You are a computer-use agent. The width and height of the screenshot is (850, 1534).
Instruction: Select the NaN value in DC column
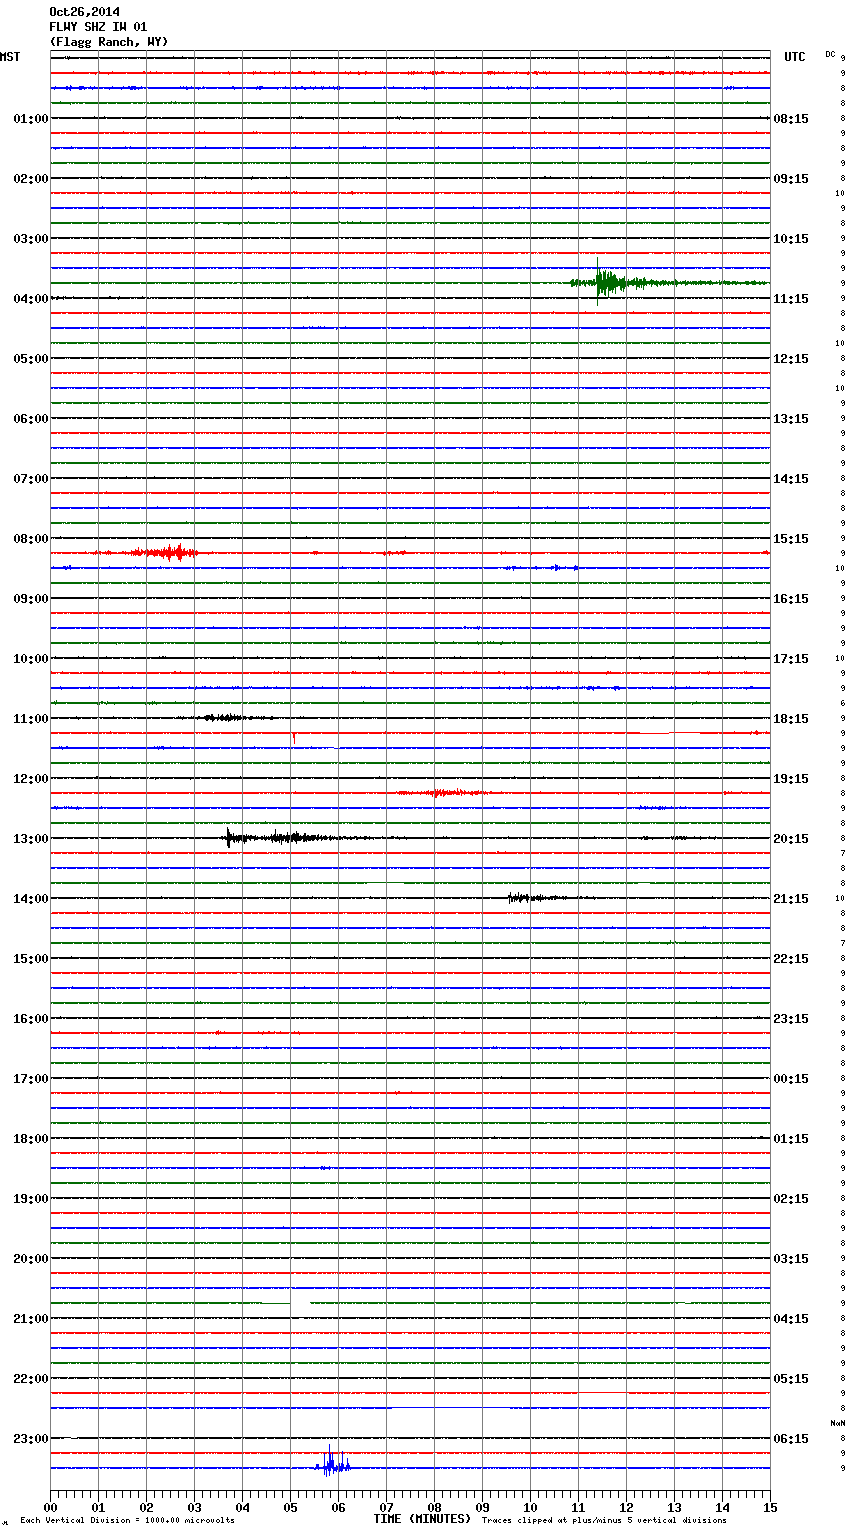coord(838,1423)
